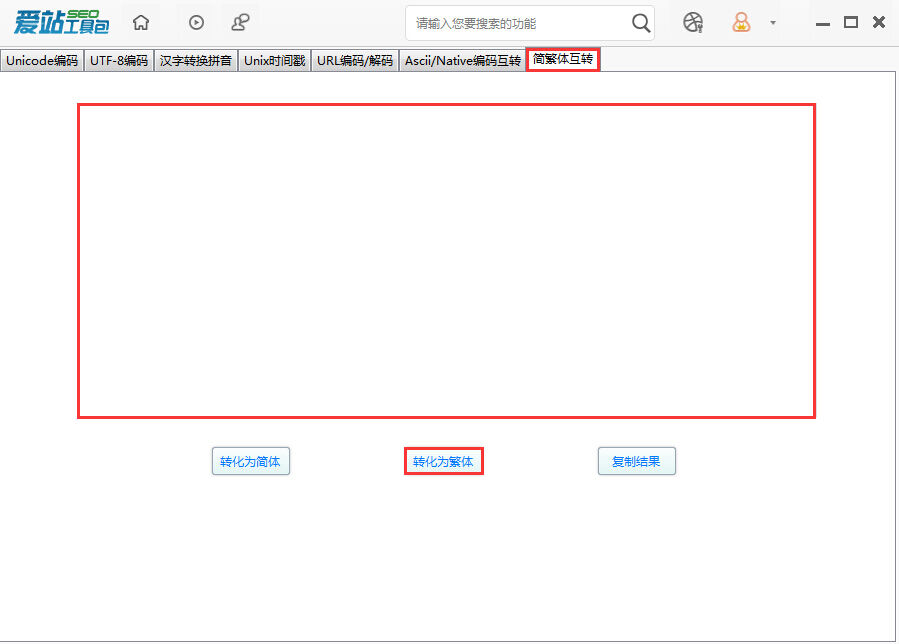Minimize the application window
The height and width of the screenshot is (644, 899).
pos(823,22)
